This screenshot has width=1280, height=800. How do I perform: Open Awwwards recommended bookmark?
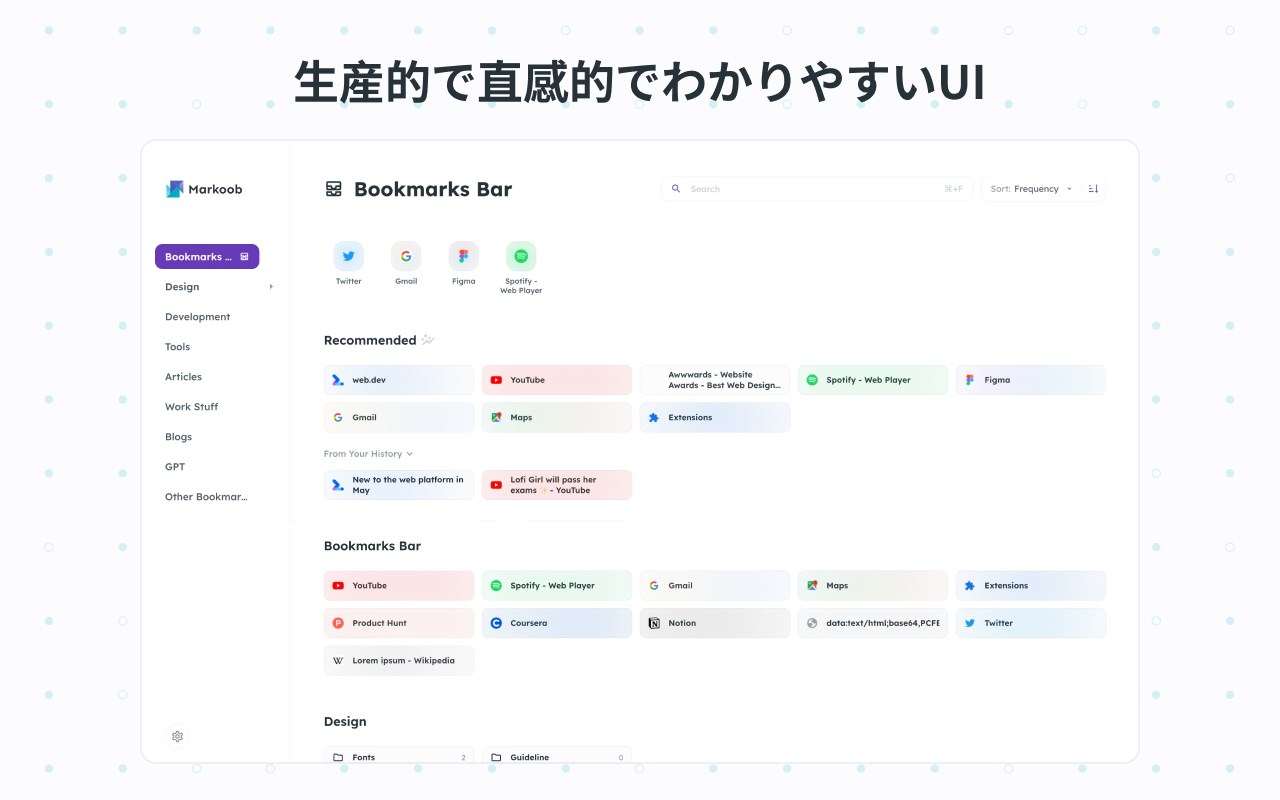click(715, 380)
